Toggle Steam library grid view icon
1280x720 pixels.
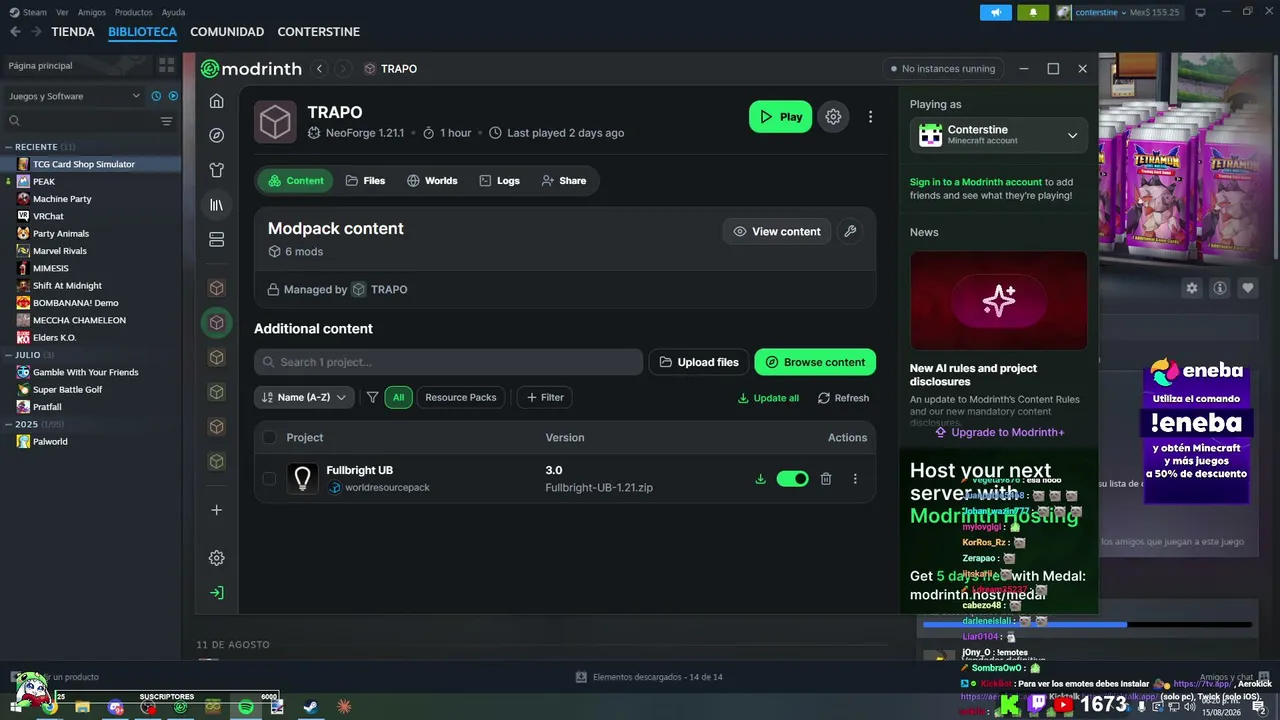point(166,65)
